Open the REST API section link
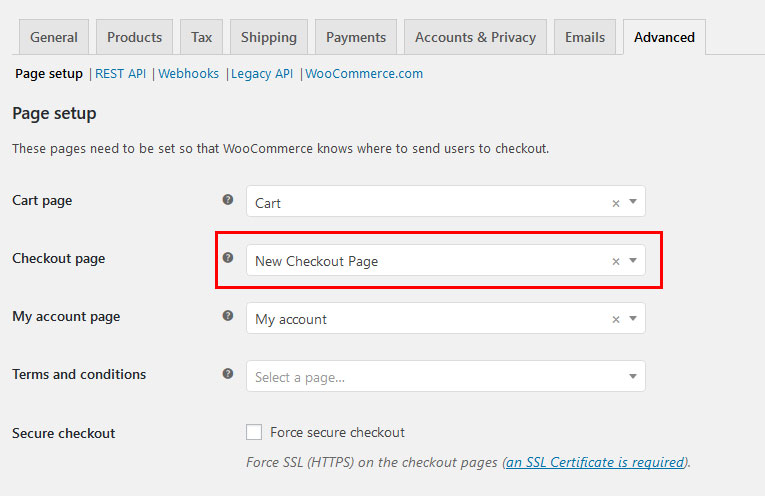The height and width of the screenshot is (496, 765). (121, 74)
